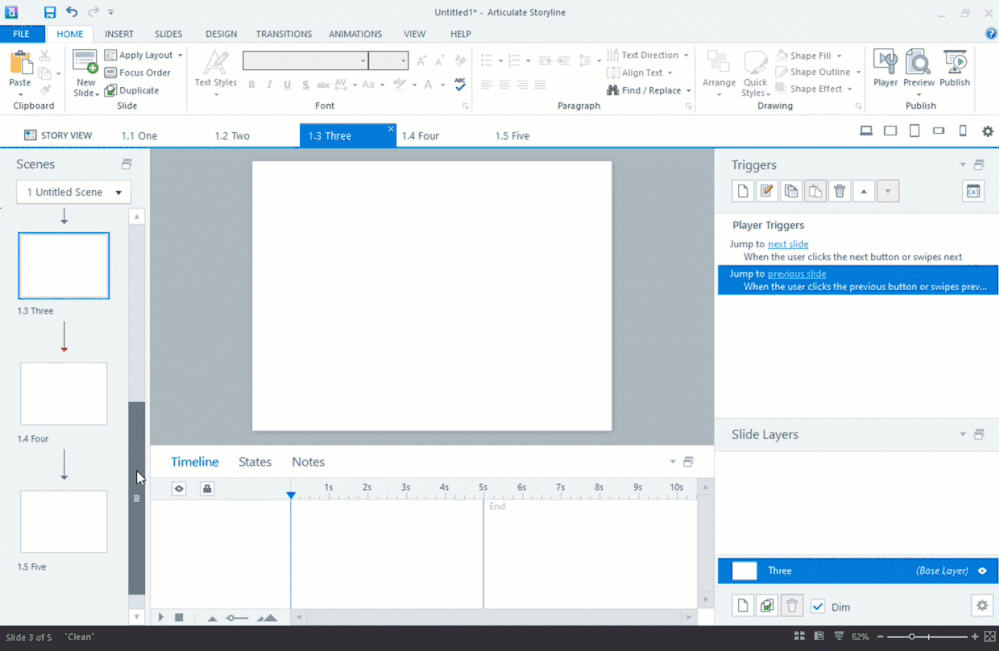Toggle the timeline lock column icon
Image resolution: width=999 pixels, height=651 pixels.
pos(206,489)
